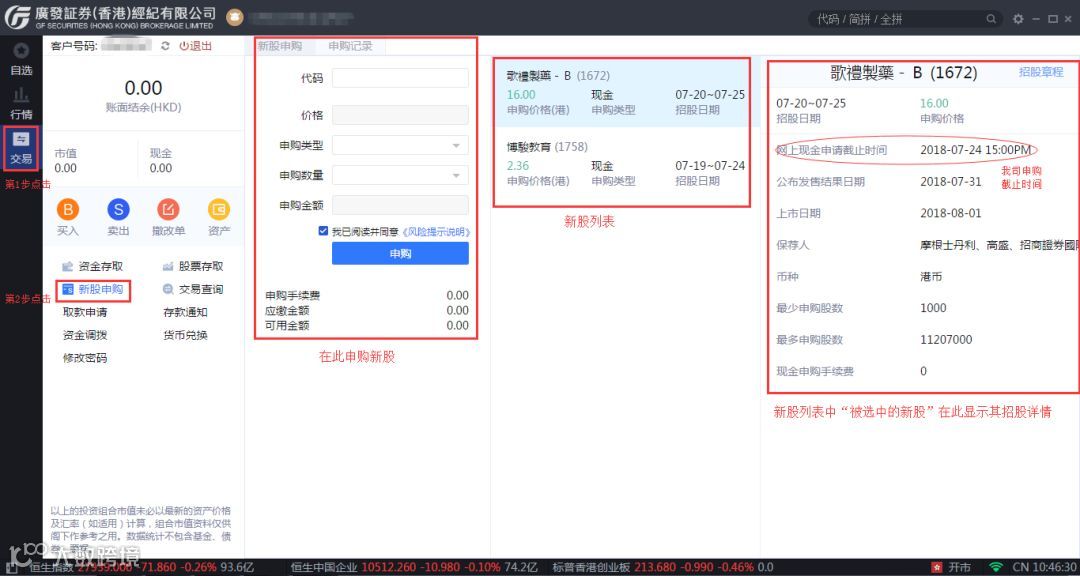Open 股票存取 stock deposit/withdrawal
Image resolution: width=1080 pixels, height=576 pixels.
[x=194, y=267]
